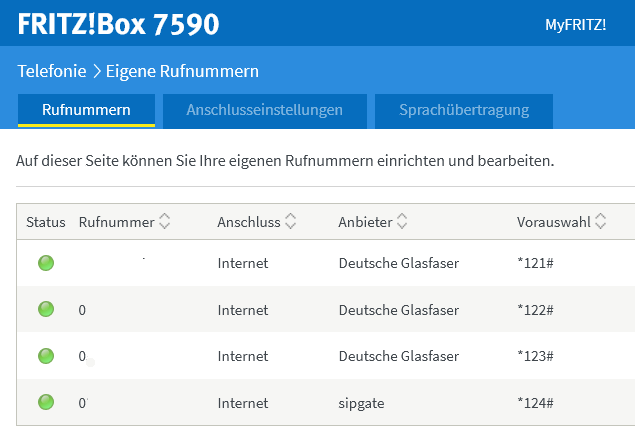Click the FRITZ!Box 7590 logo title
This screenshot has width=635, height=435.
tap(118, 24)
